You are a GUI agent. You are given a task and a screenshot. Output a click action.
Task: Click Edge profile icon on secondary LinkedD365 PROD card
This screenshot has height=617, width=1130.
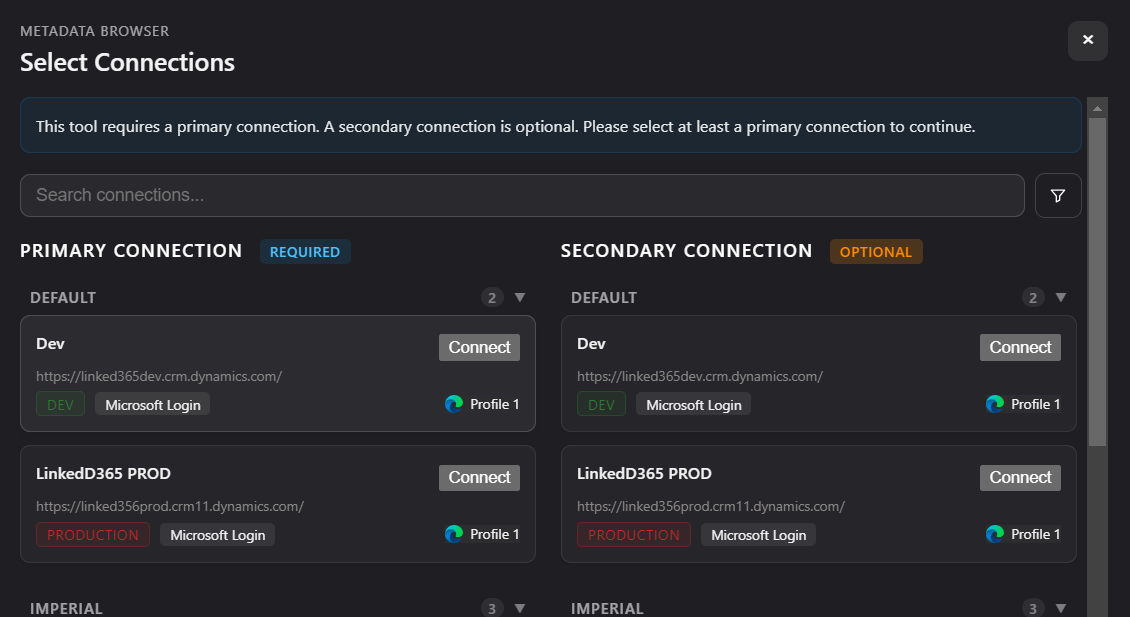[995, 534]
